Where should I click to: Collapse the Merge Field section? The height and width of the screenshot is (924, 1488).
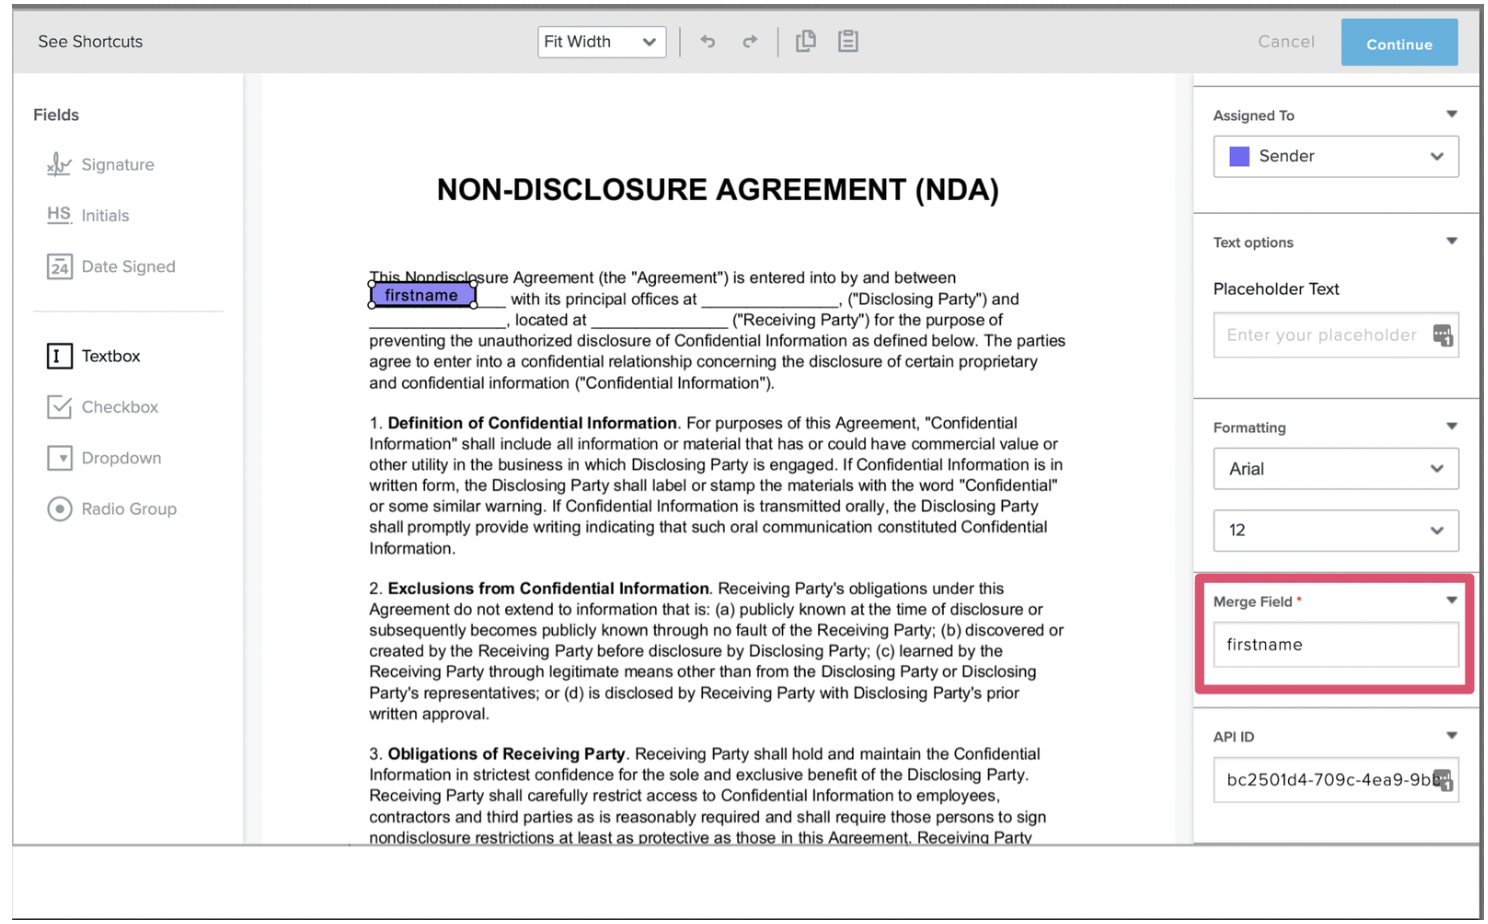[x=1451, y=600]
